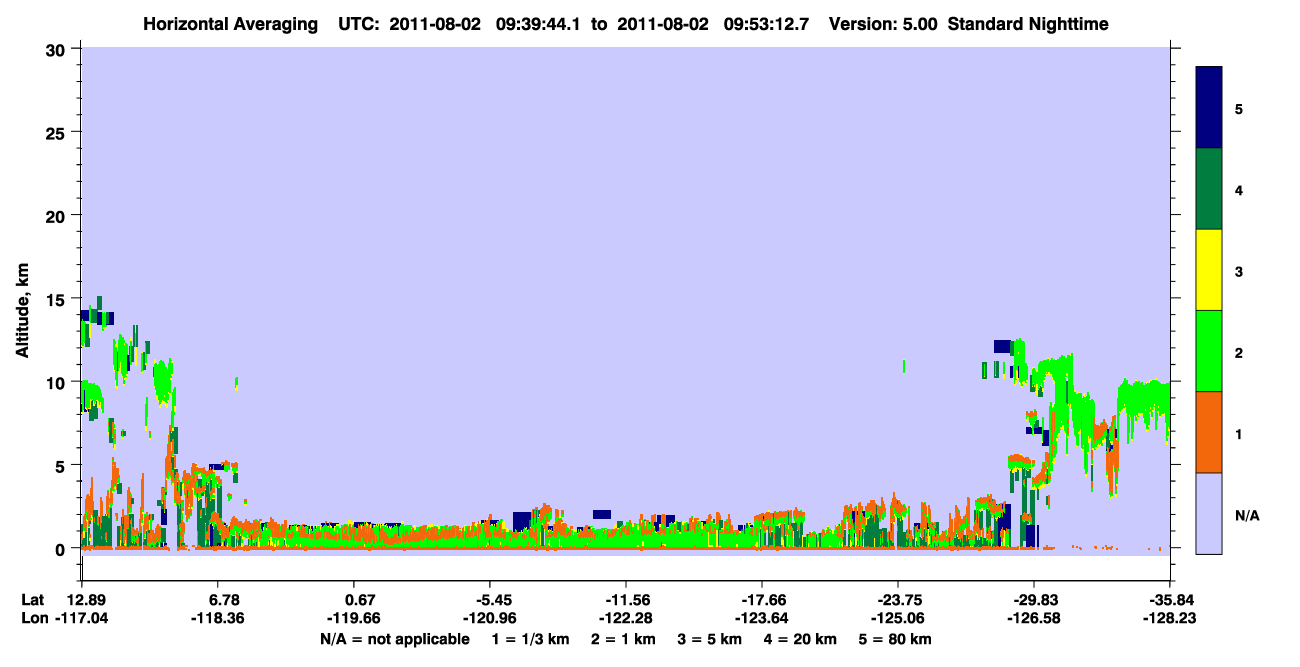
Task: Click the longitude value -122.28
Action: [x=625, y=619]
